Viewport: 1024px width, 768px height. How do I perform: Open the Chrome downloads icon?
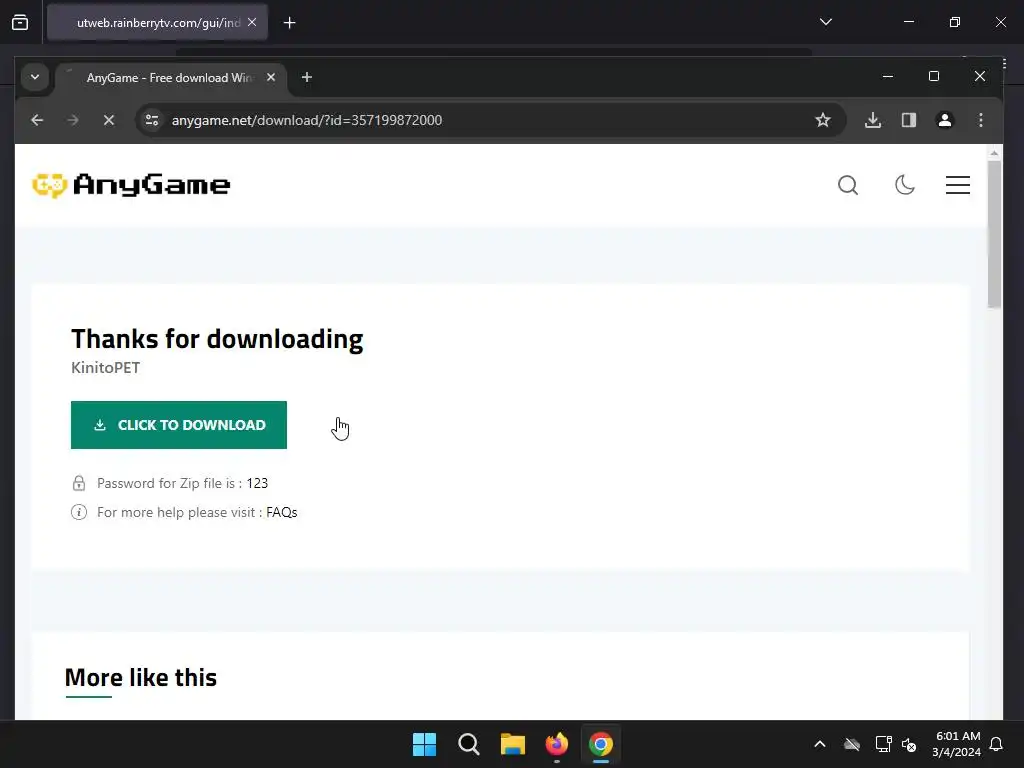tap(873, 120)
